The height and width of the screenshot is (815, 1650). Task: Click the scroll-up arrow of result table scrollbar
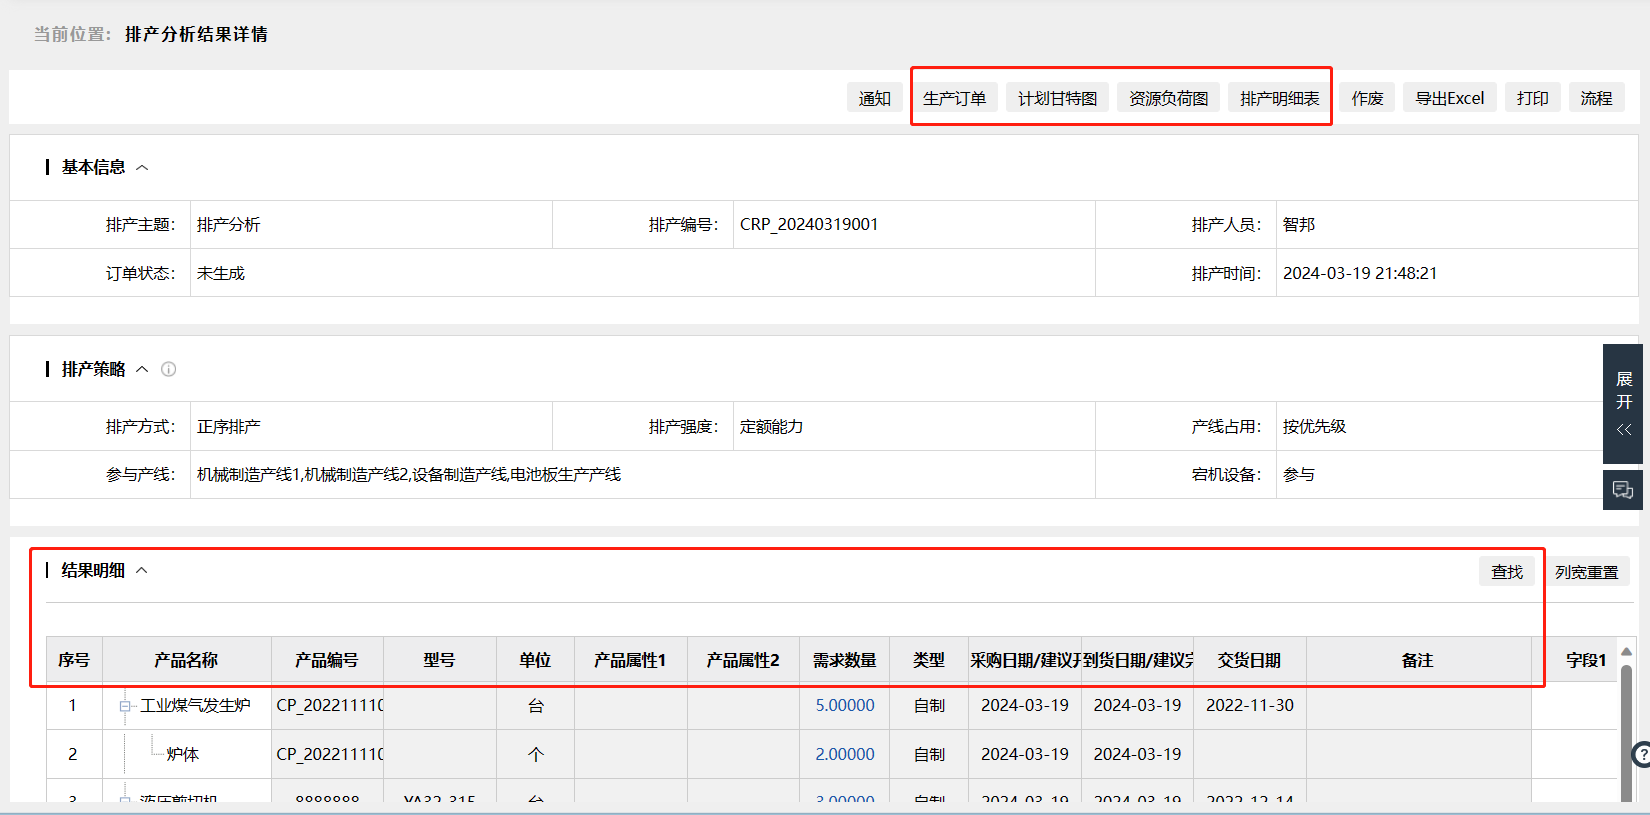coord(1627,652)
